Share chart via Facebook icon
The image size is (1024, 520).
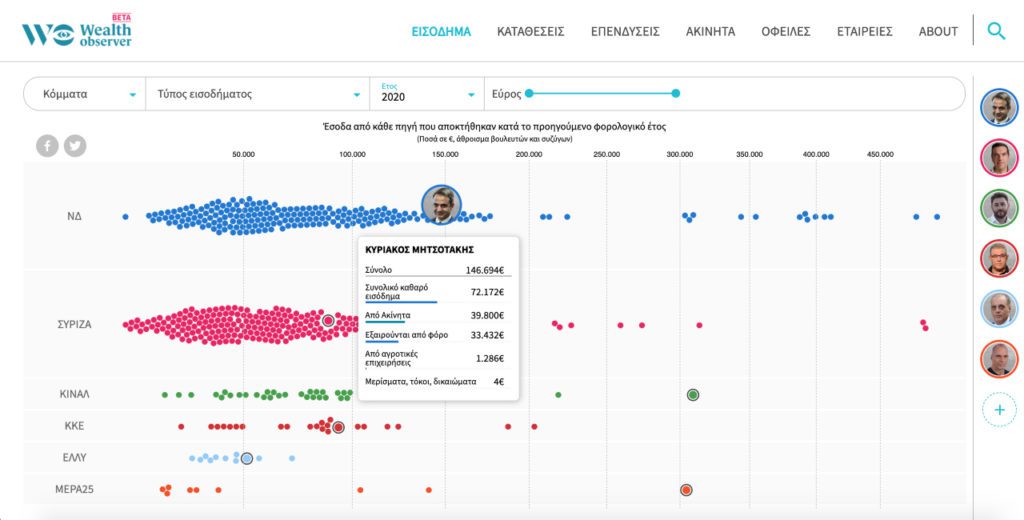(x=47, y=146)
